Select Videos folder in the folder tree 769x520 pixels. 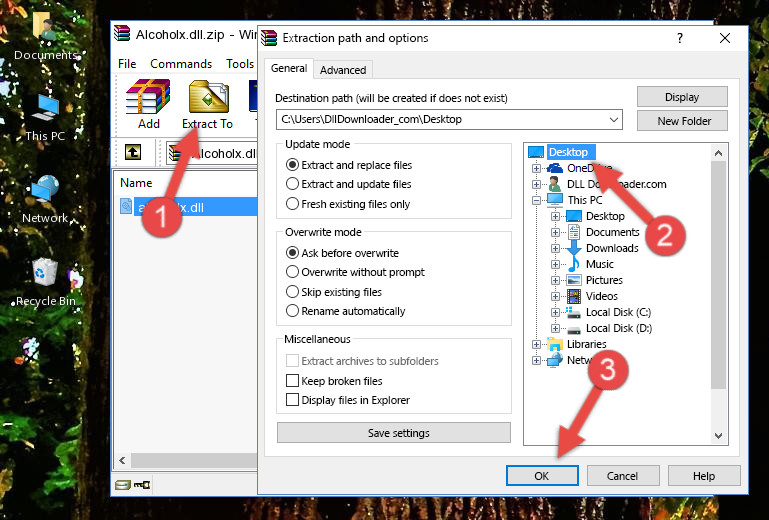click(x=601, y=296)
